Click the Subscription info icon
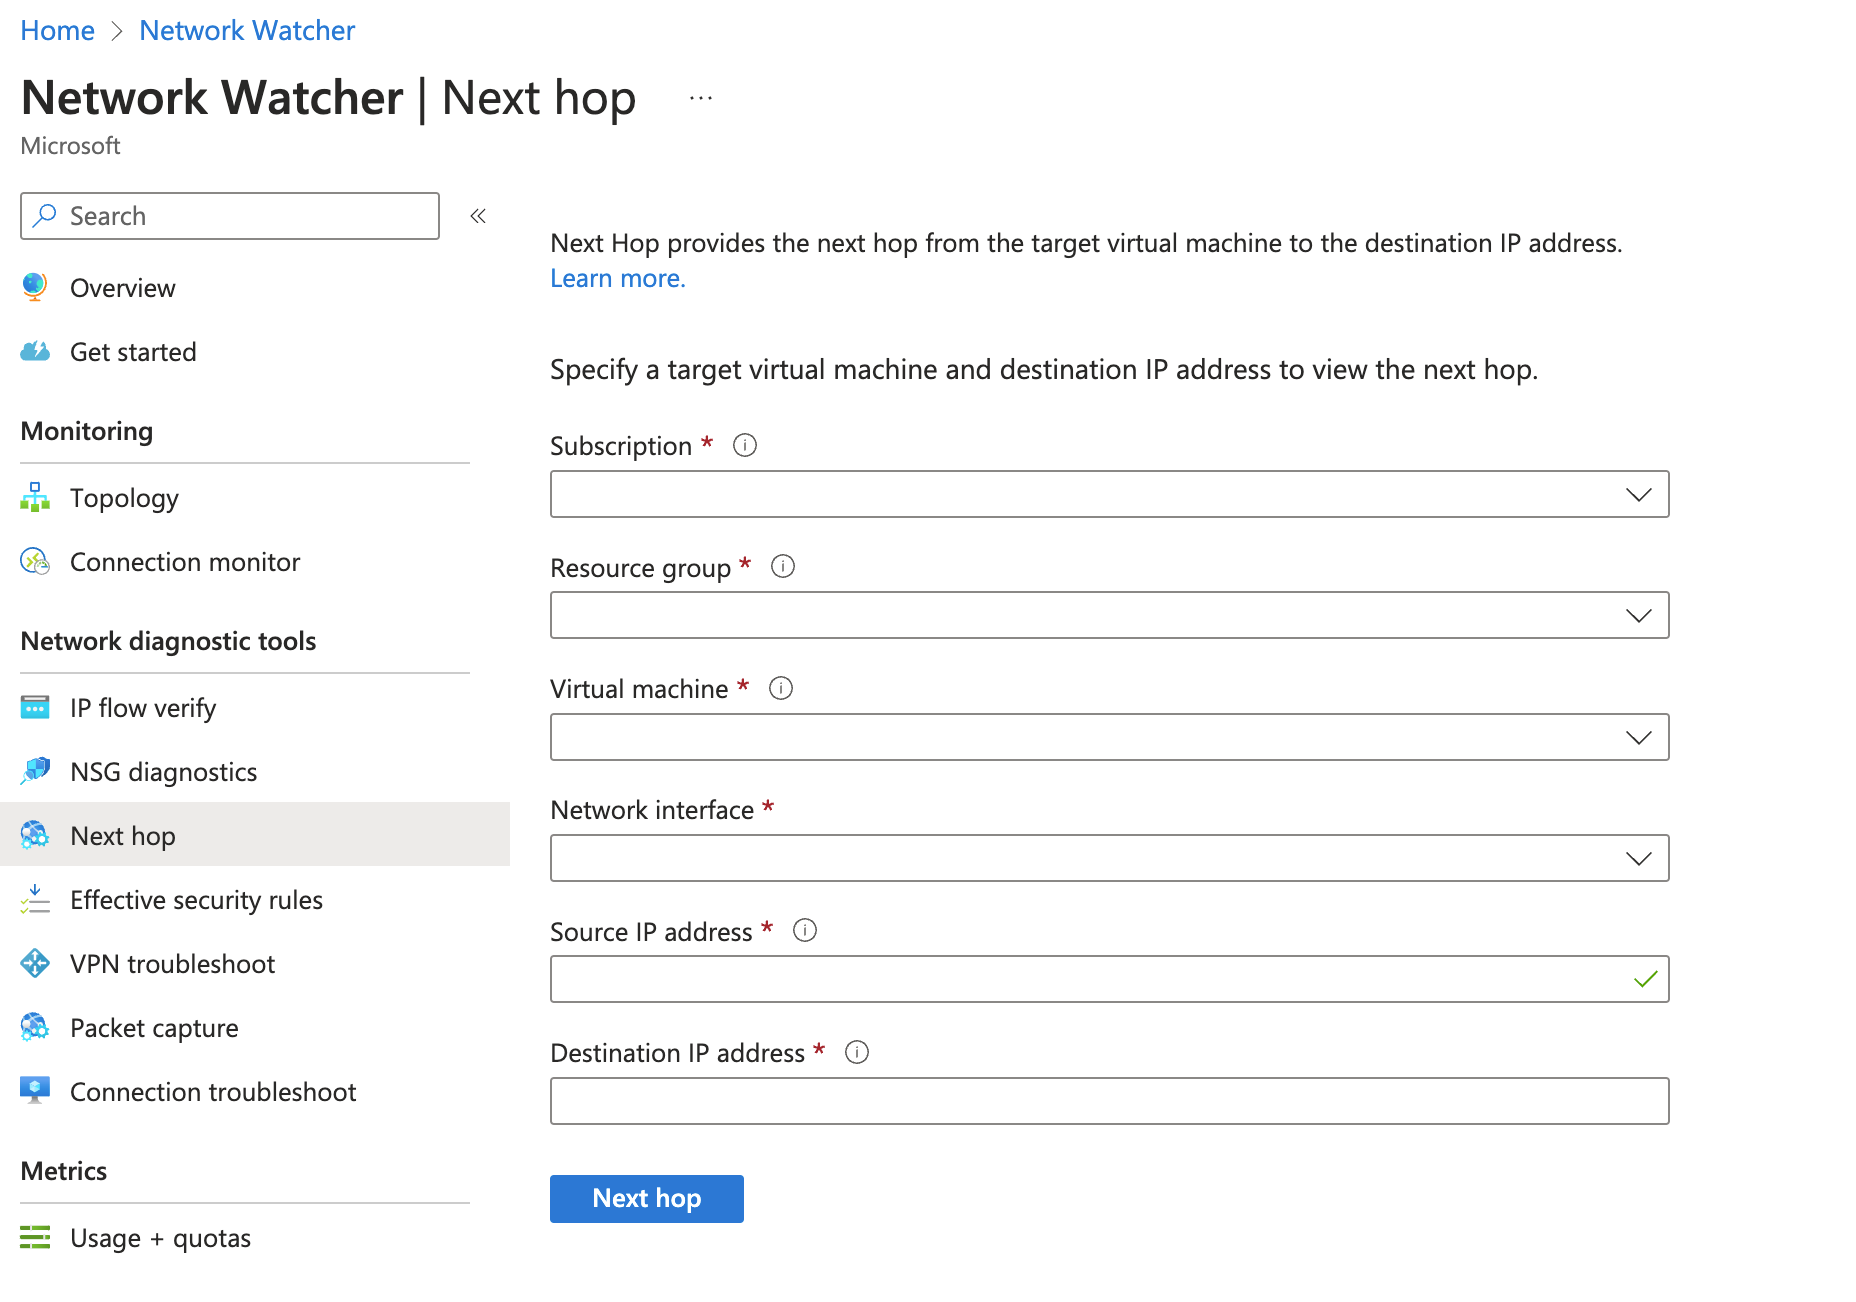Image resolution: width=1856 pixels, height=1302 pixels. 745,446
